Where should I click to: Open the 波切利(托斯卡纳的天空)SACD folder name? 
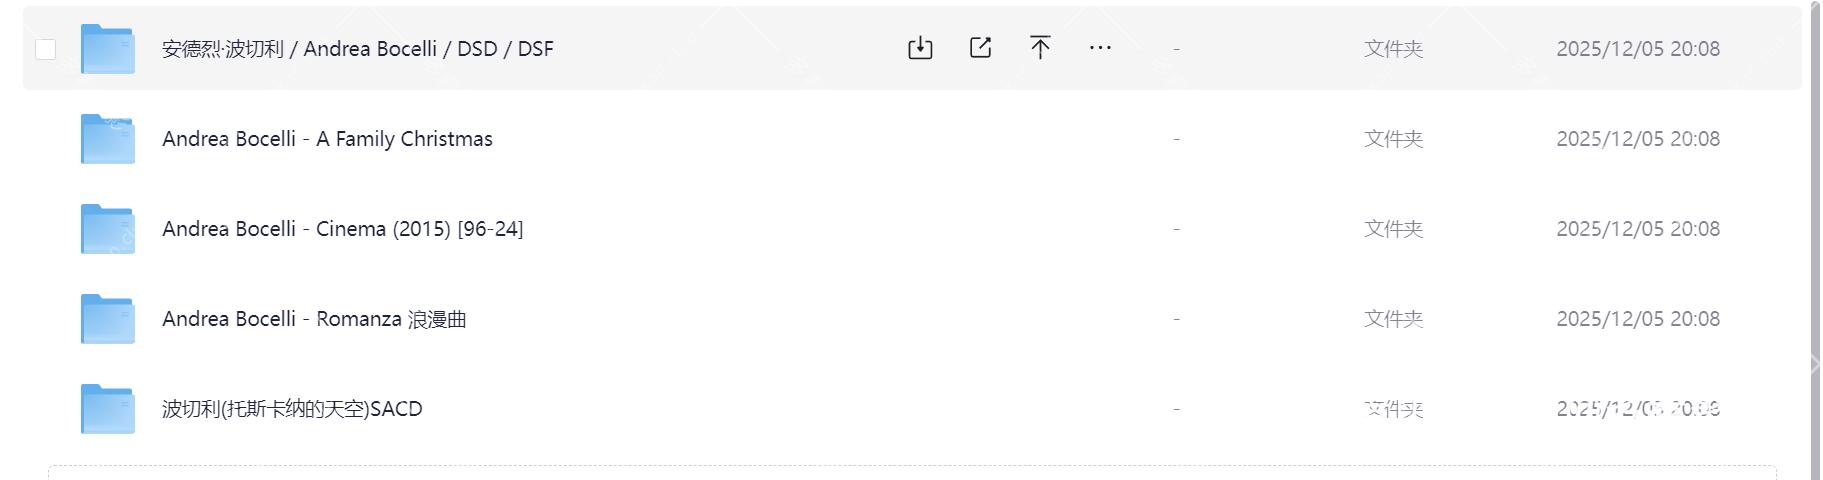coord(292,409)
